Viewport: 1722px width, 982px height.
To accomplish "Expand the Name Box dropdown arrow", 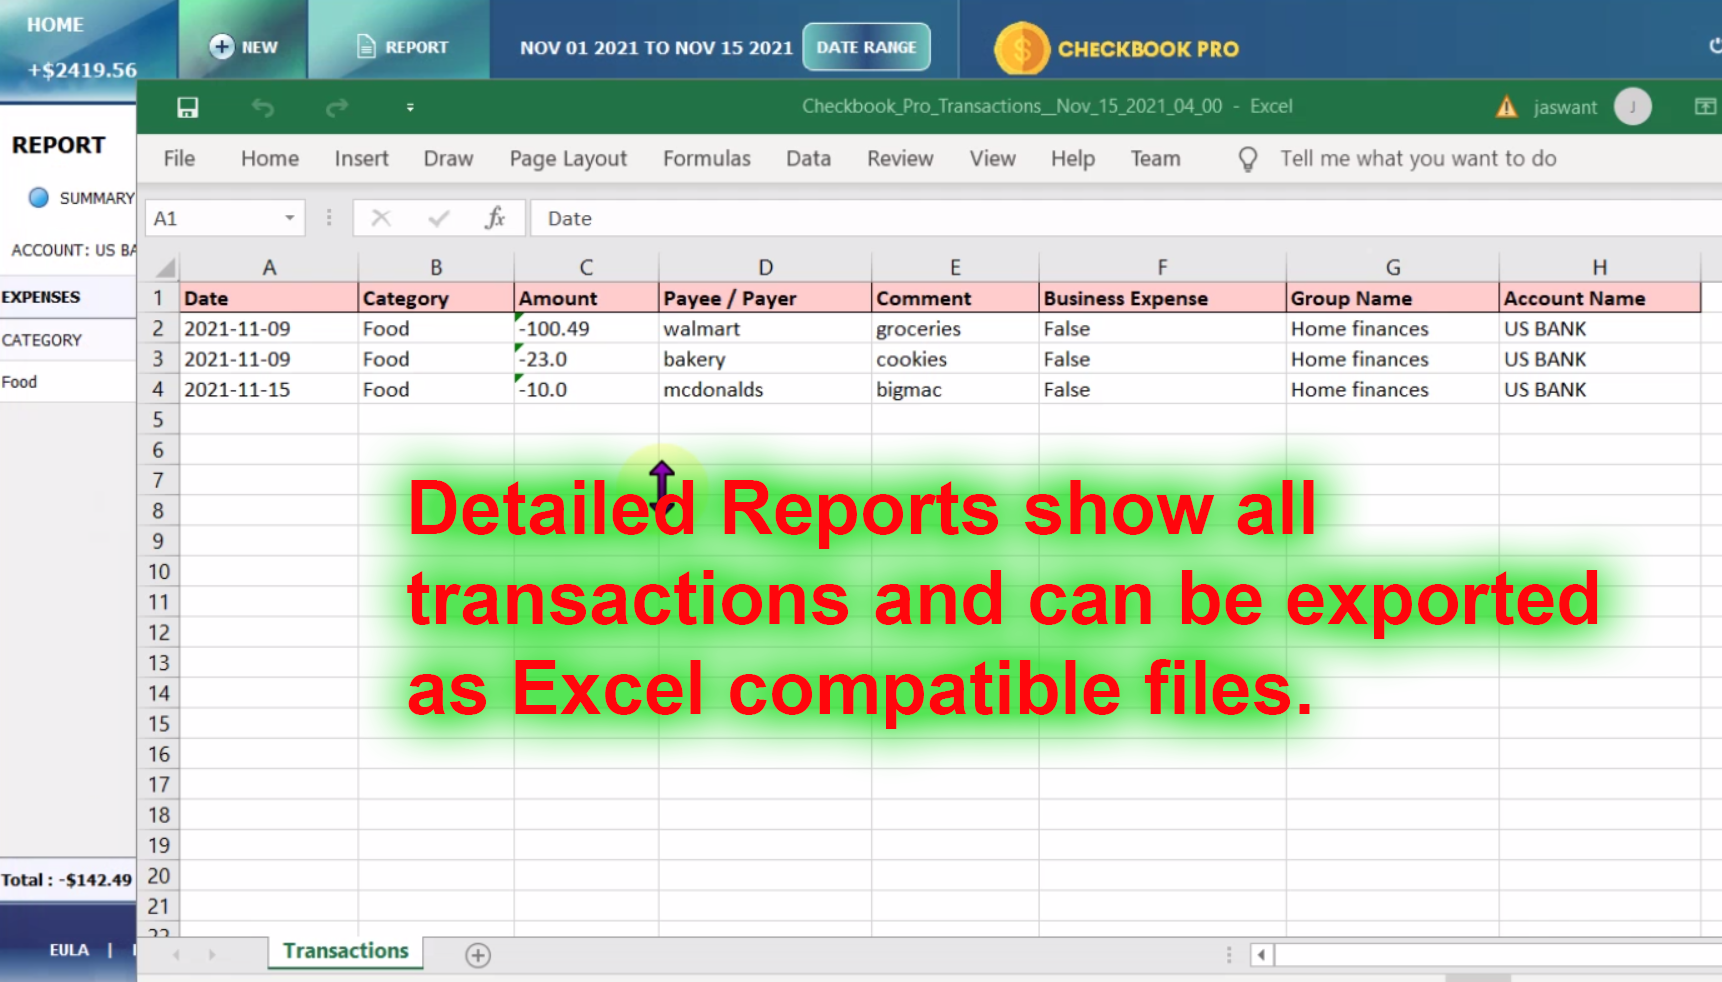I will pyautogui.click(x=289, y=218).
